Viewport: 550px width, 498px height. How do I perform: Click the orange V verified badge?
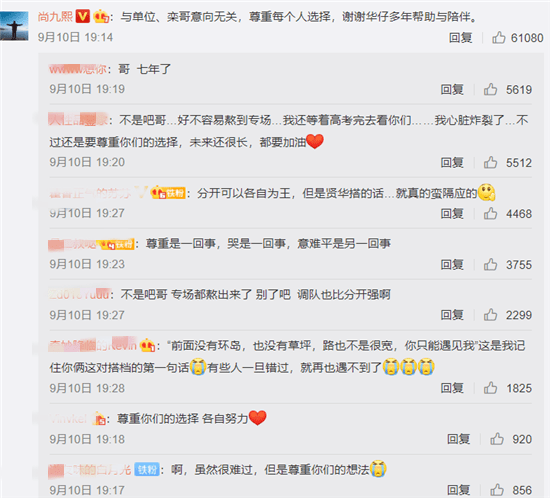pyautogui.click(x=83, y=16)
